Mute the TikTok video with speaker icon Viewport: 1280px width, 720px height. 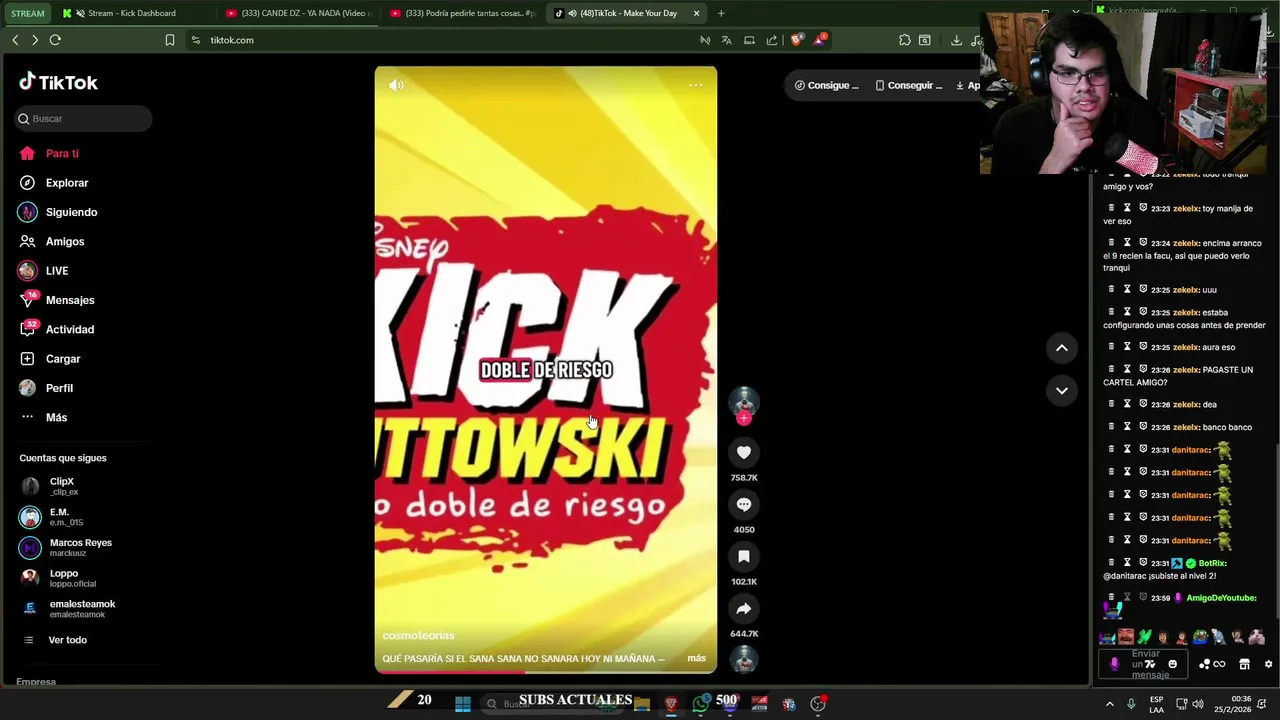coord(397,85)
